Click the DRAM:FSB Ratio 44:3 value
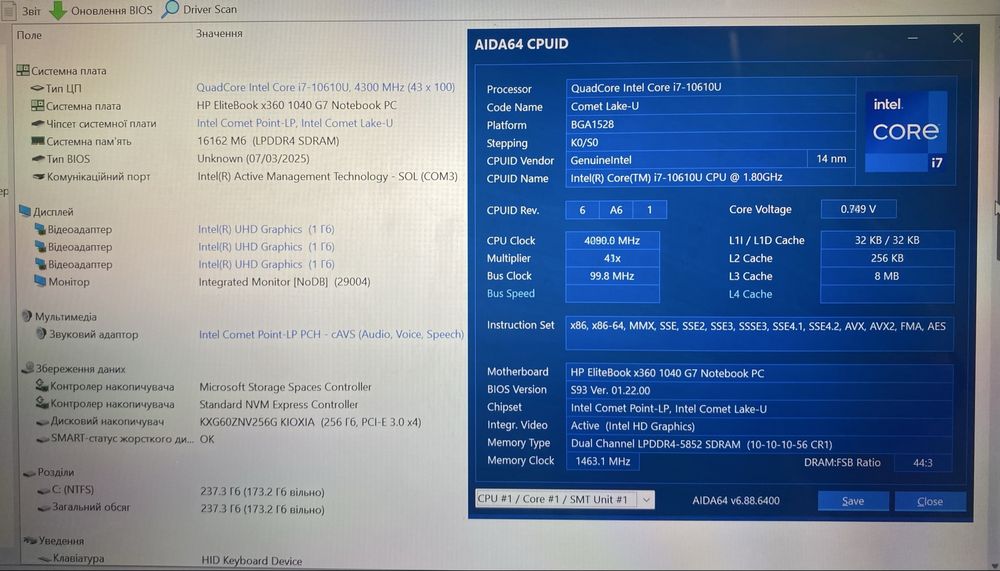 [923, 463]
